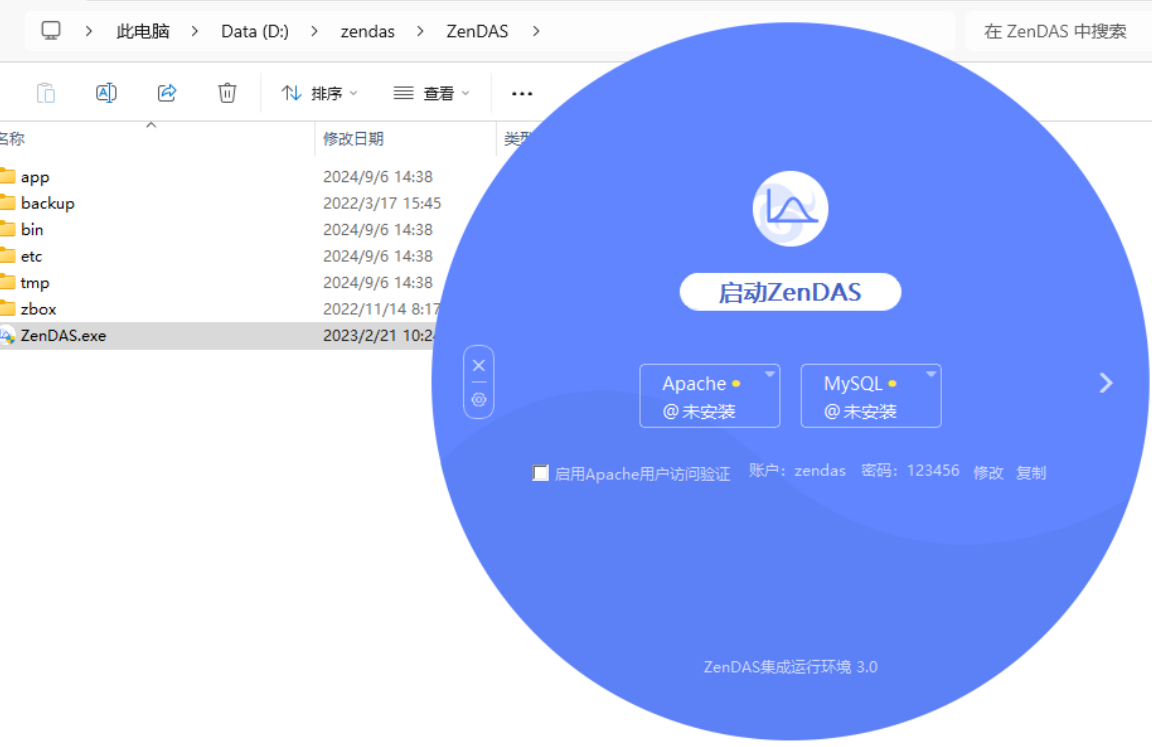Select the ZenDAS.exe file
This screenshot has height=747, width=1152.
click(63, 336)
